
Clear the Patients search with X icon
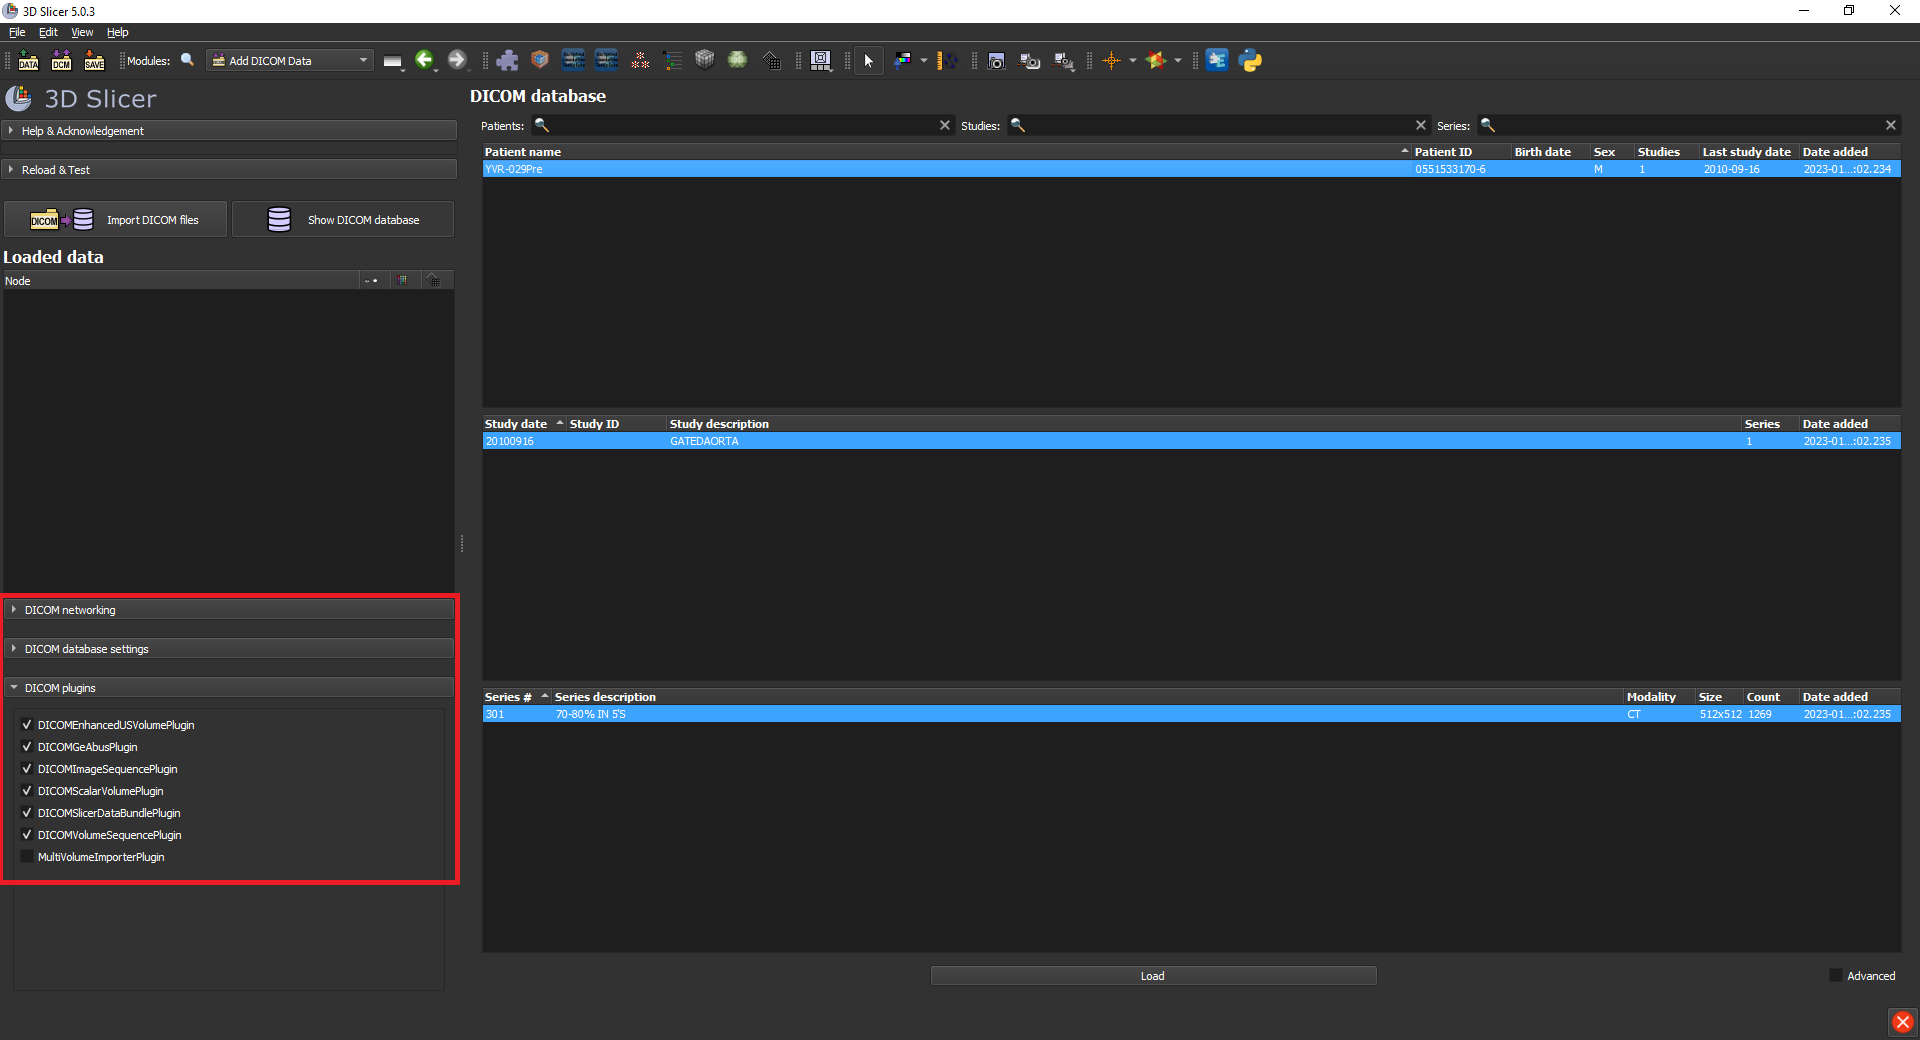944,126
